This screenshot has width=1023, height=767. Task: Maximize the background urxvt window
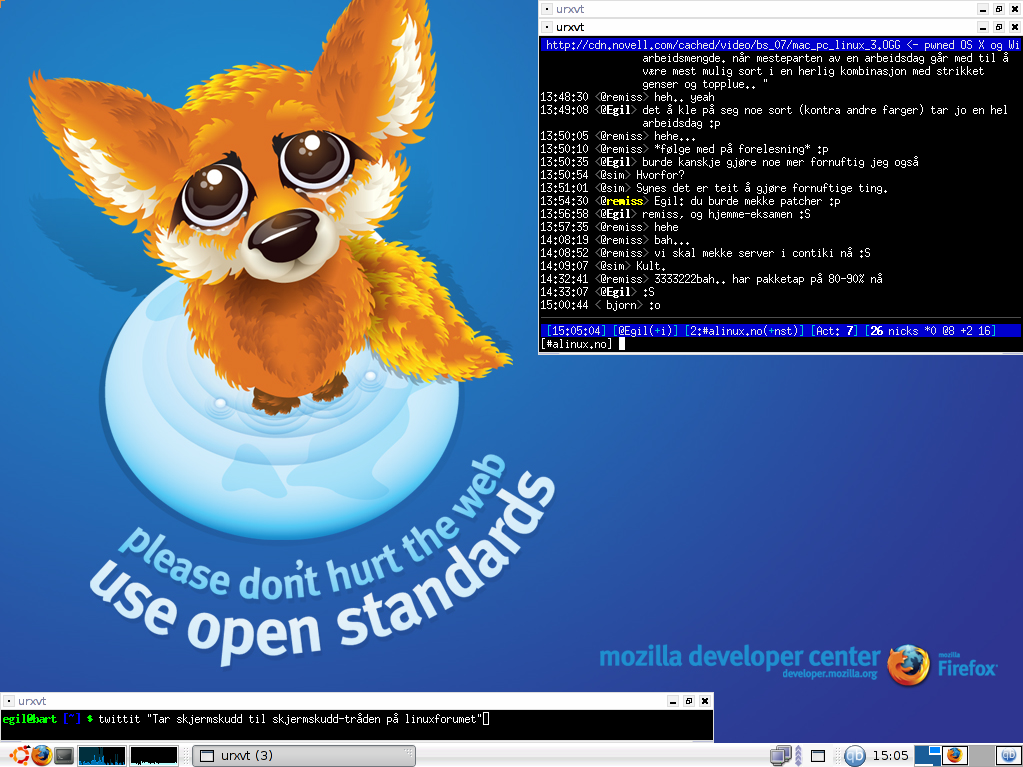tap(999, 9)
